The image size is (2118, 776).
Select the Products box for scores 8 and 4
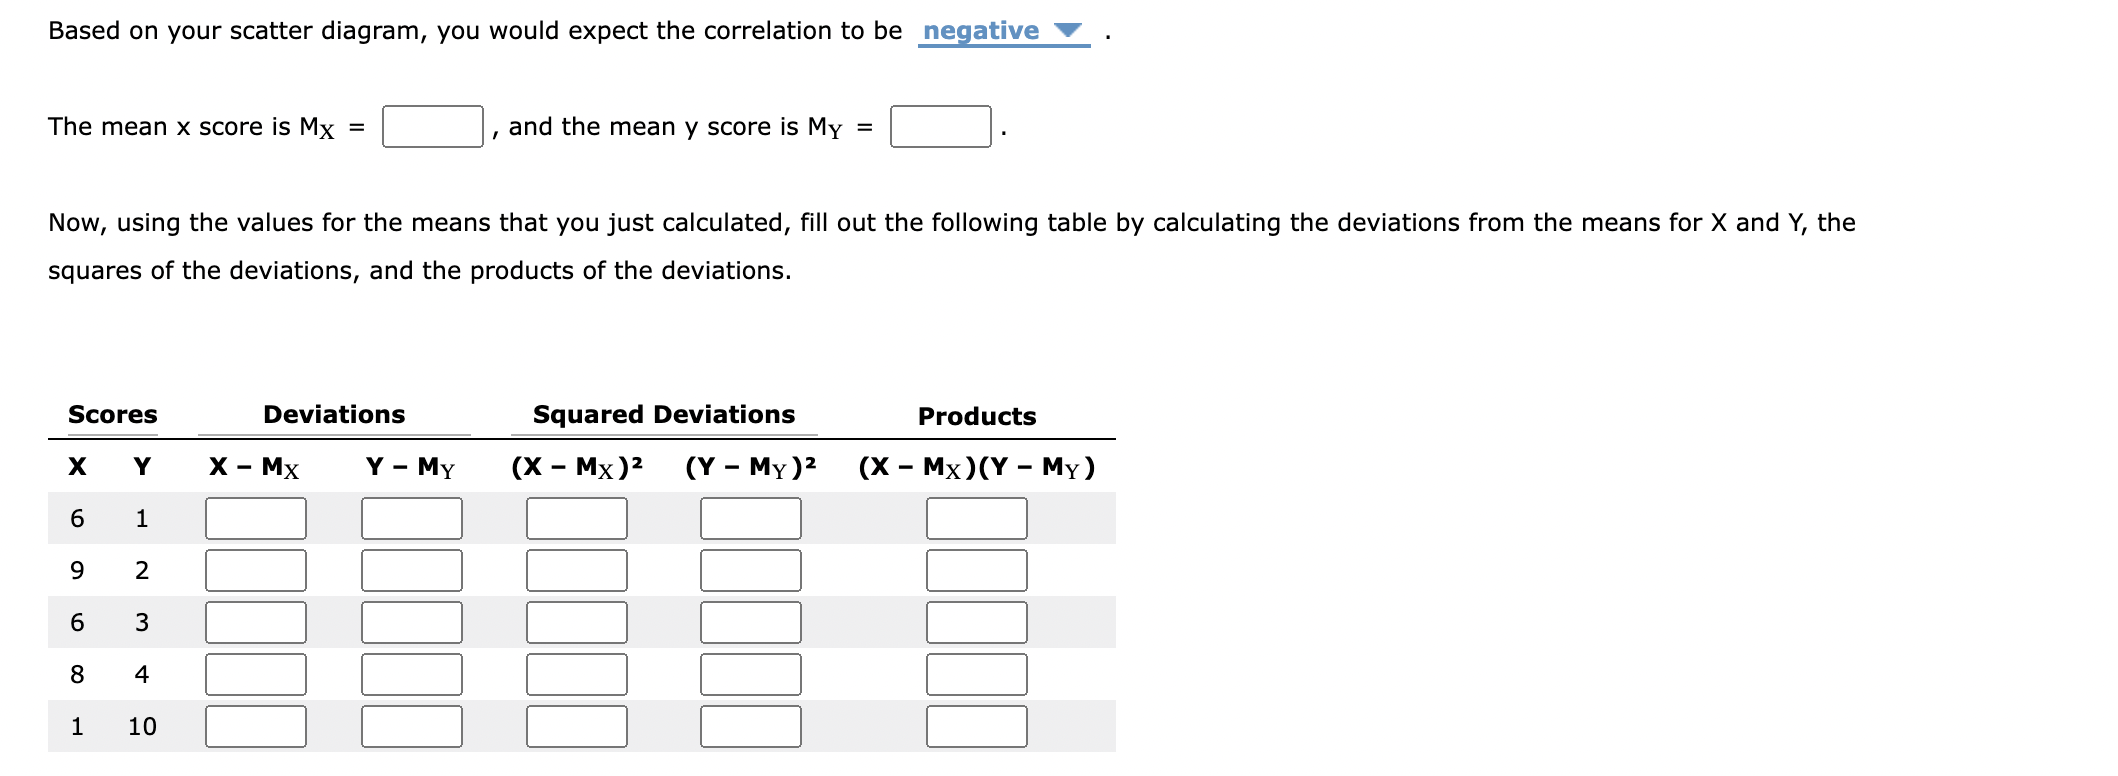pyautogui.click(x=978, y=674)
